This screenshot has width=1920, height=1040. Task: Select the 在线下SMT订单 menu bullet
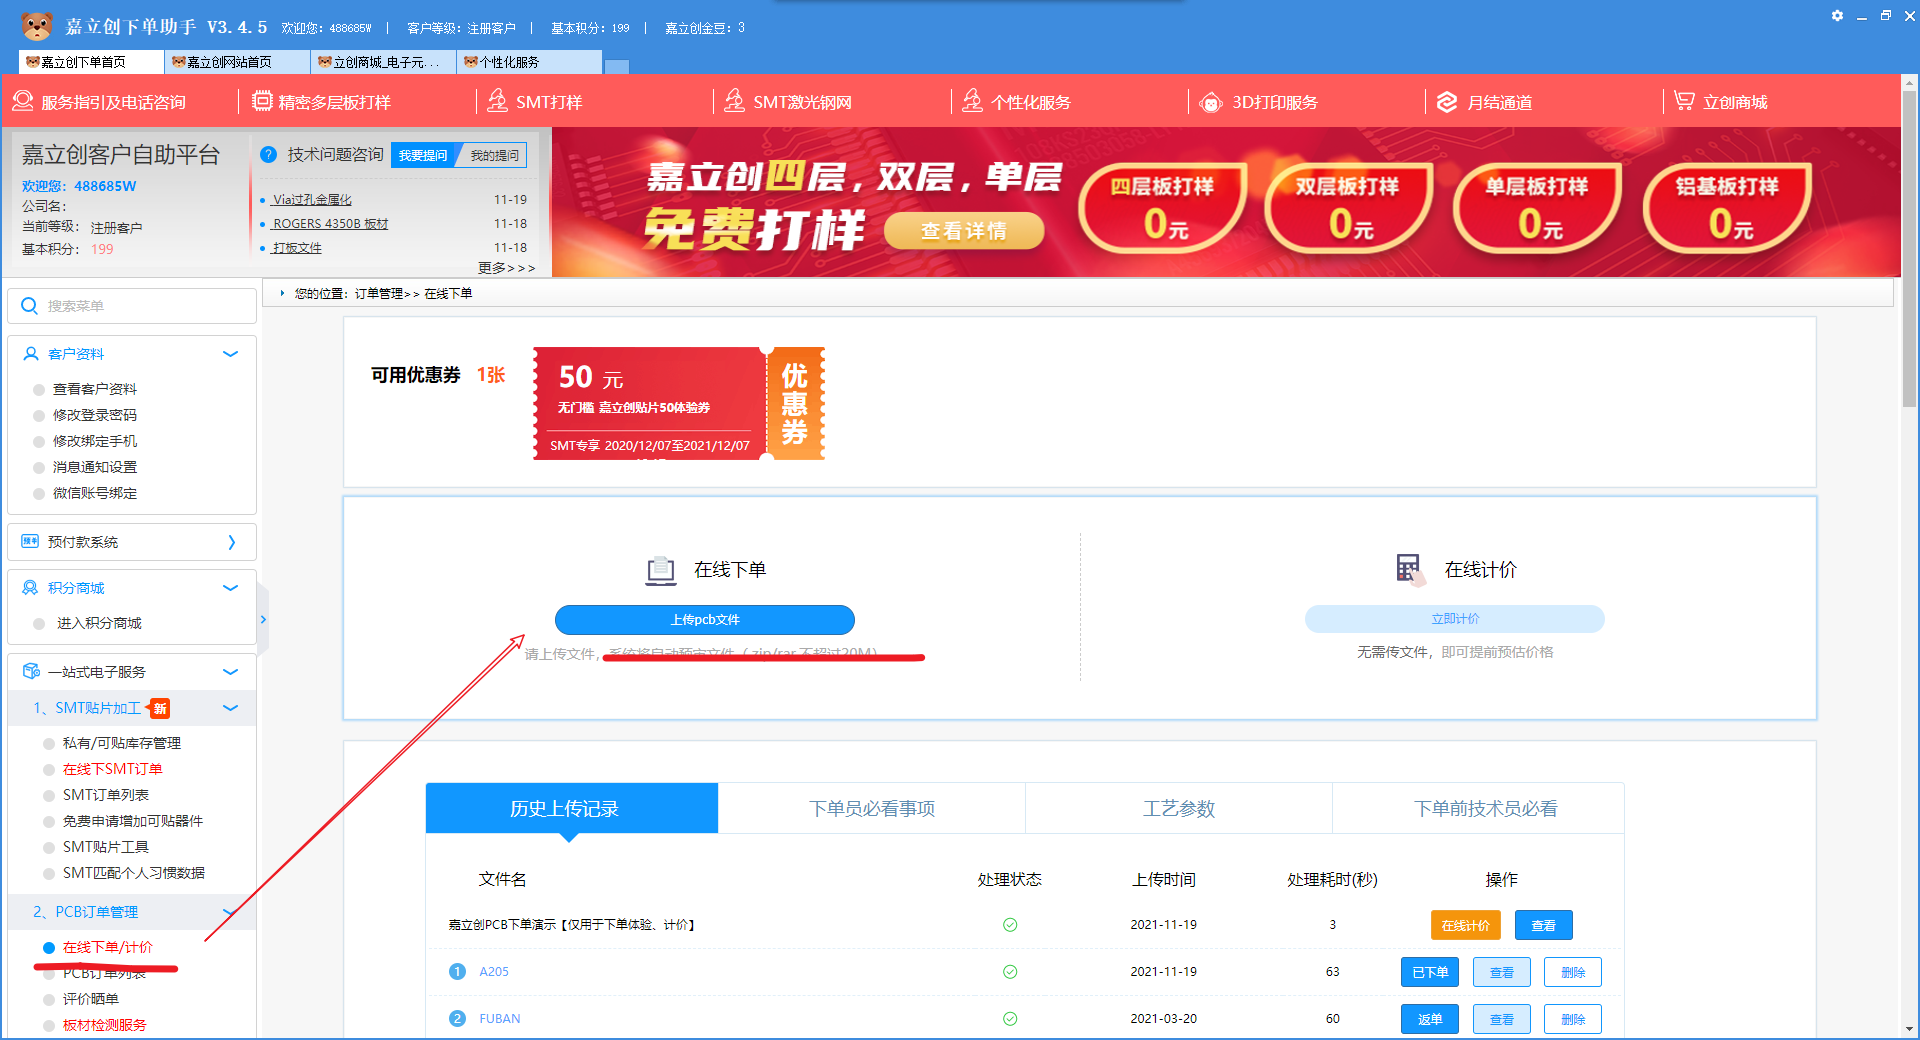tap(49, 770)
